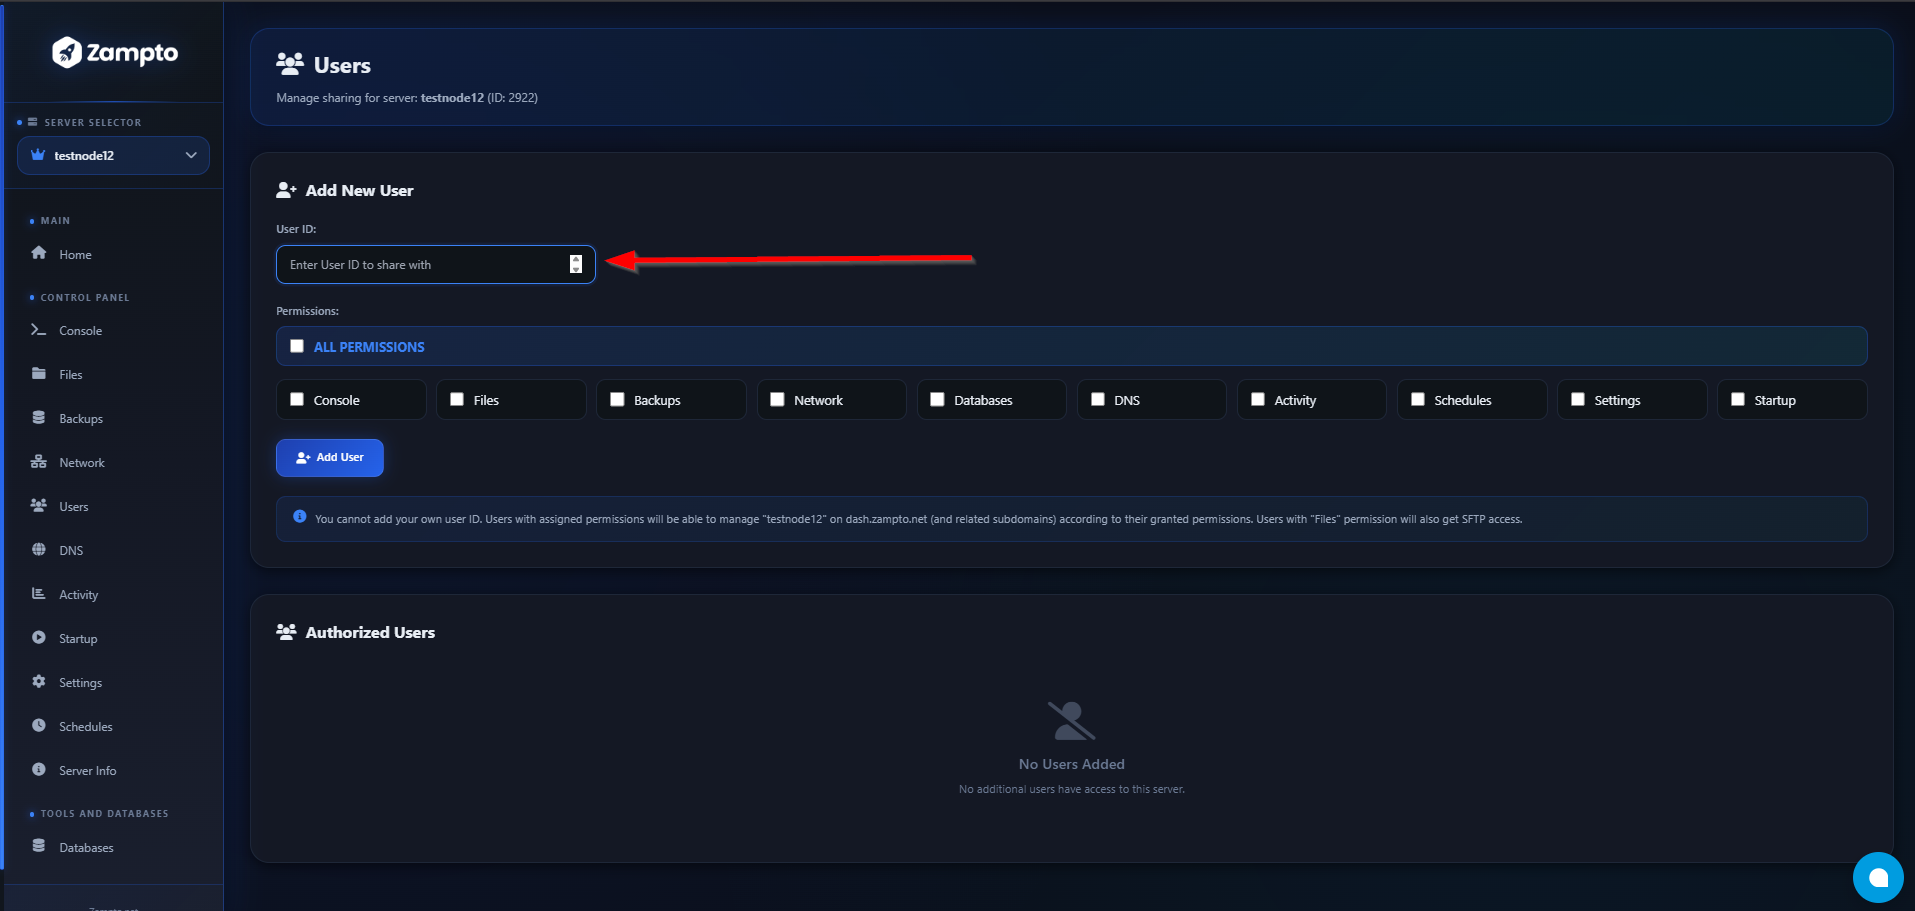Click the Files folder icon in sidebar

[x=39, y=374]
